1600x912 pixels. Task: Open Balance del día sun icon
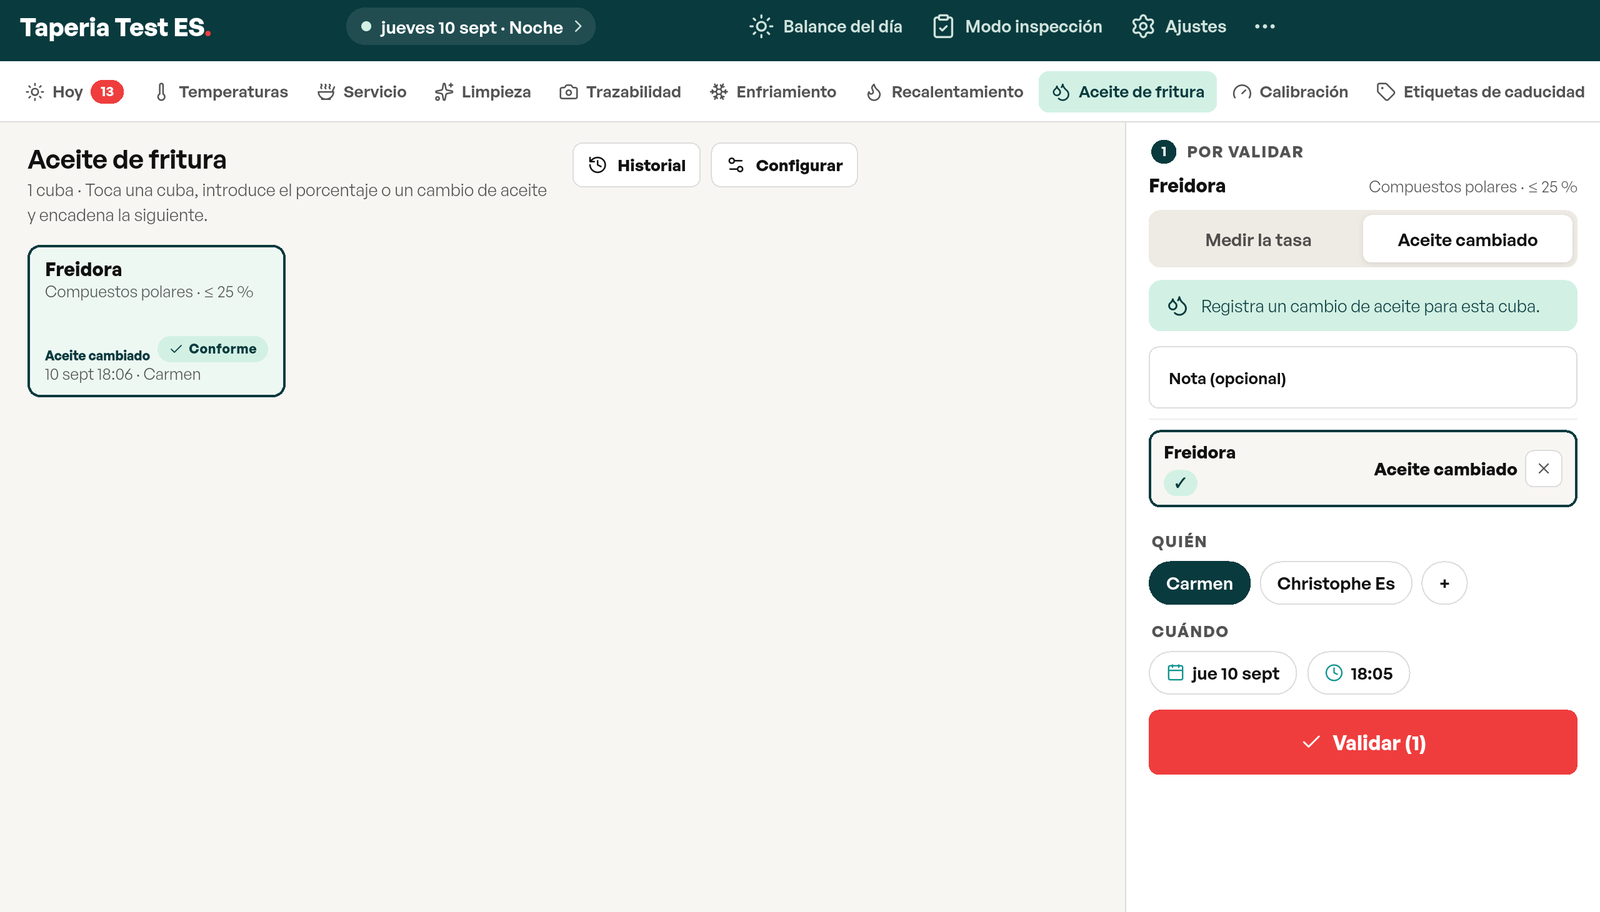pos(761,27)
